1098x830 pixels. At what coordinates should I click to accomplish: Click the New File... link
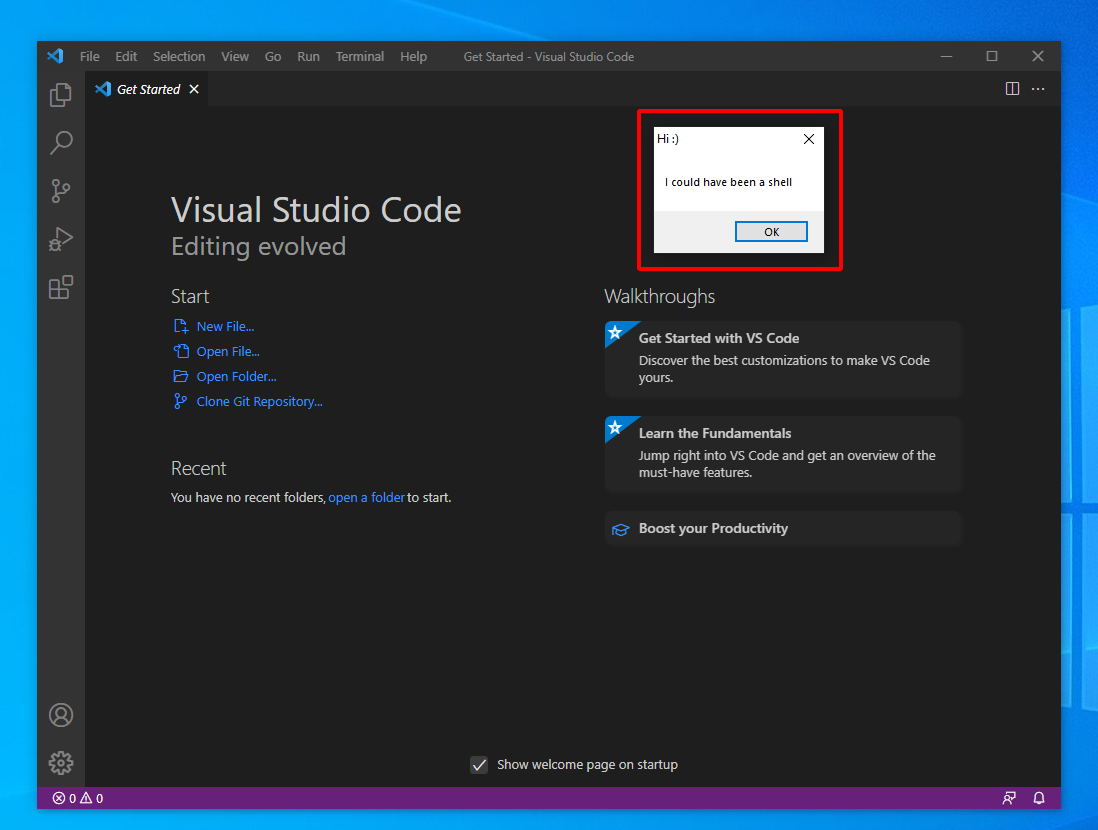click(x=225, y=326)
